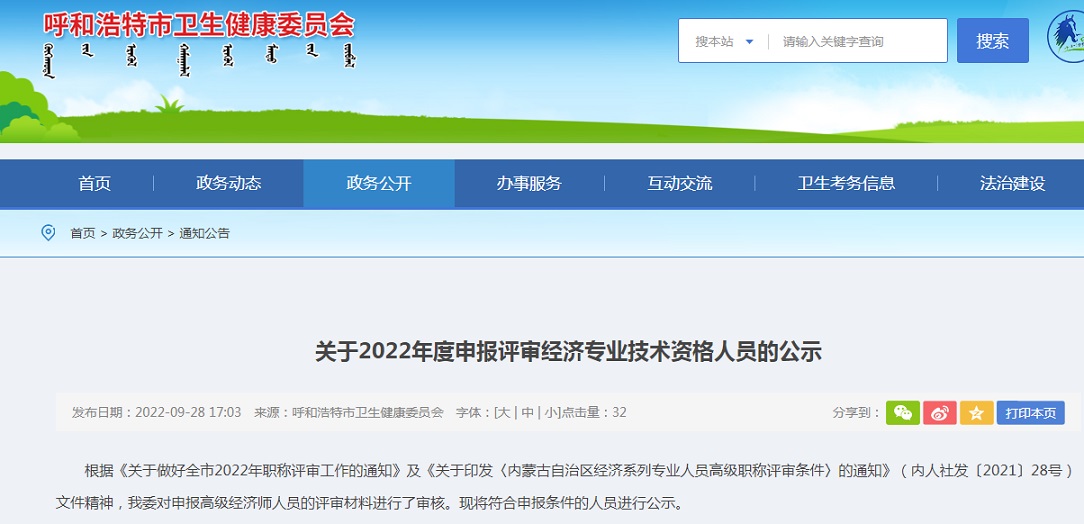
Task: Click the location pin breadcrumb icon
Action: tap(48, 233)
